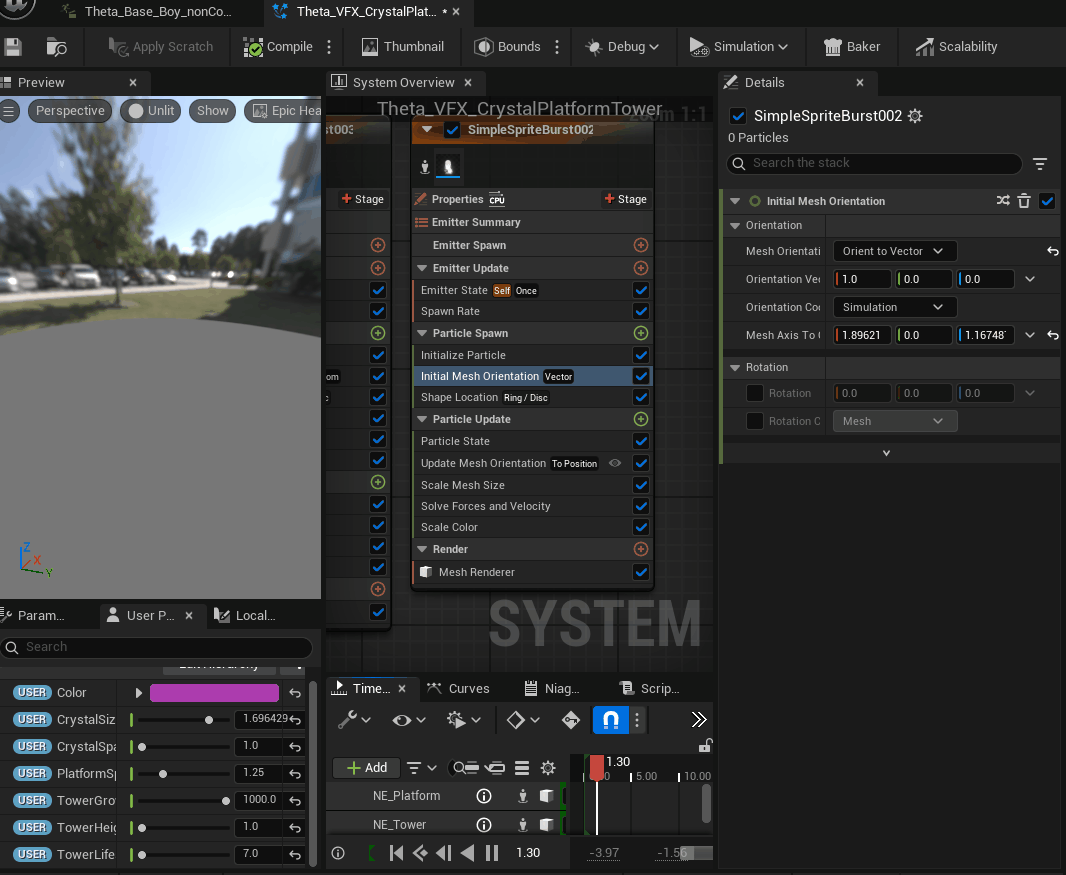Viewport: 1066px width, 875px height.
Task: Open SimpleSpriteBurst002 settings gear in Details
Action: [x=915, y=116]
